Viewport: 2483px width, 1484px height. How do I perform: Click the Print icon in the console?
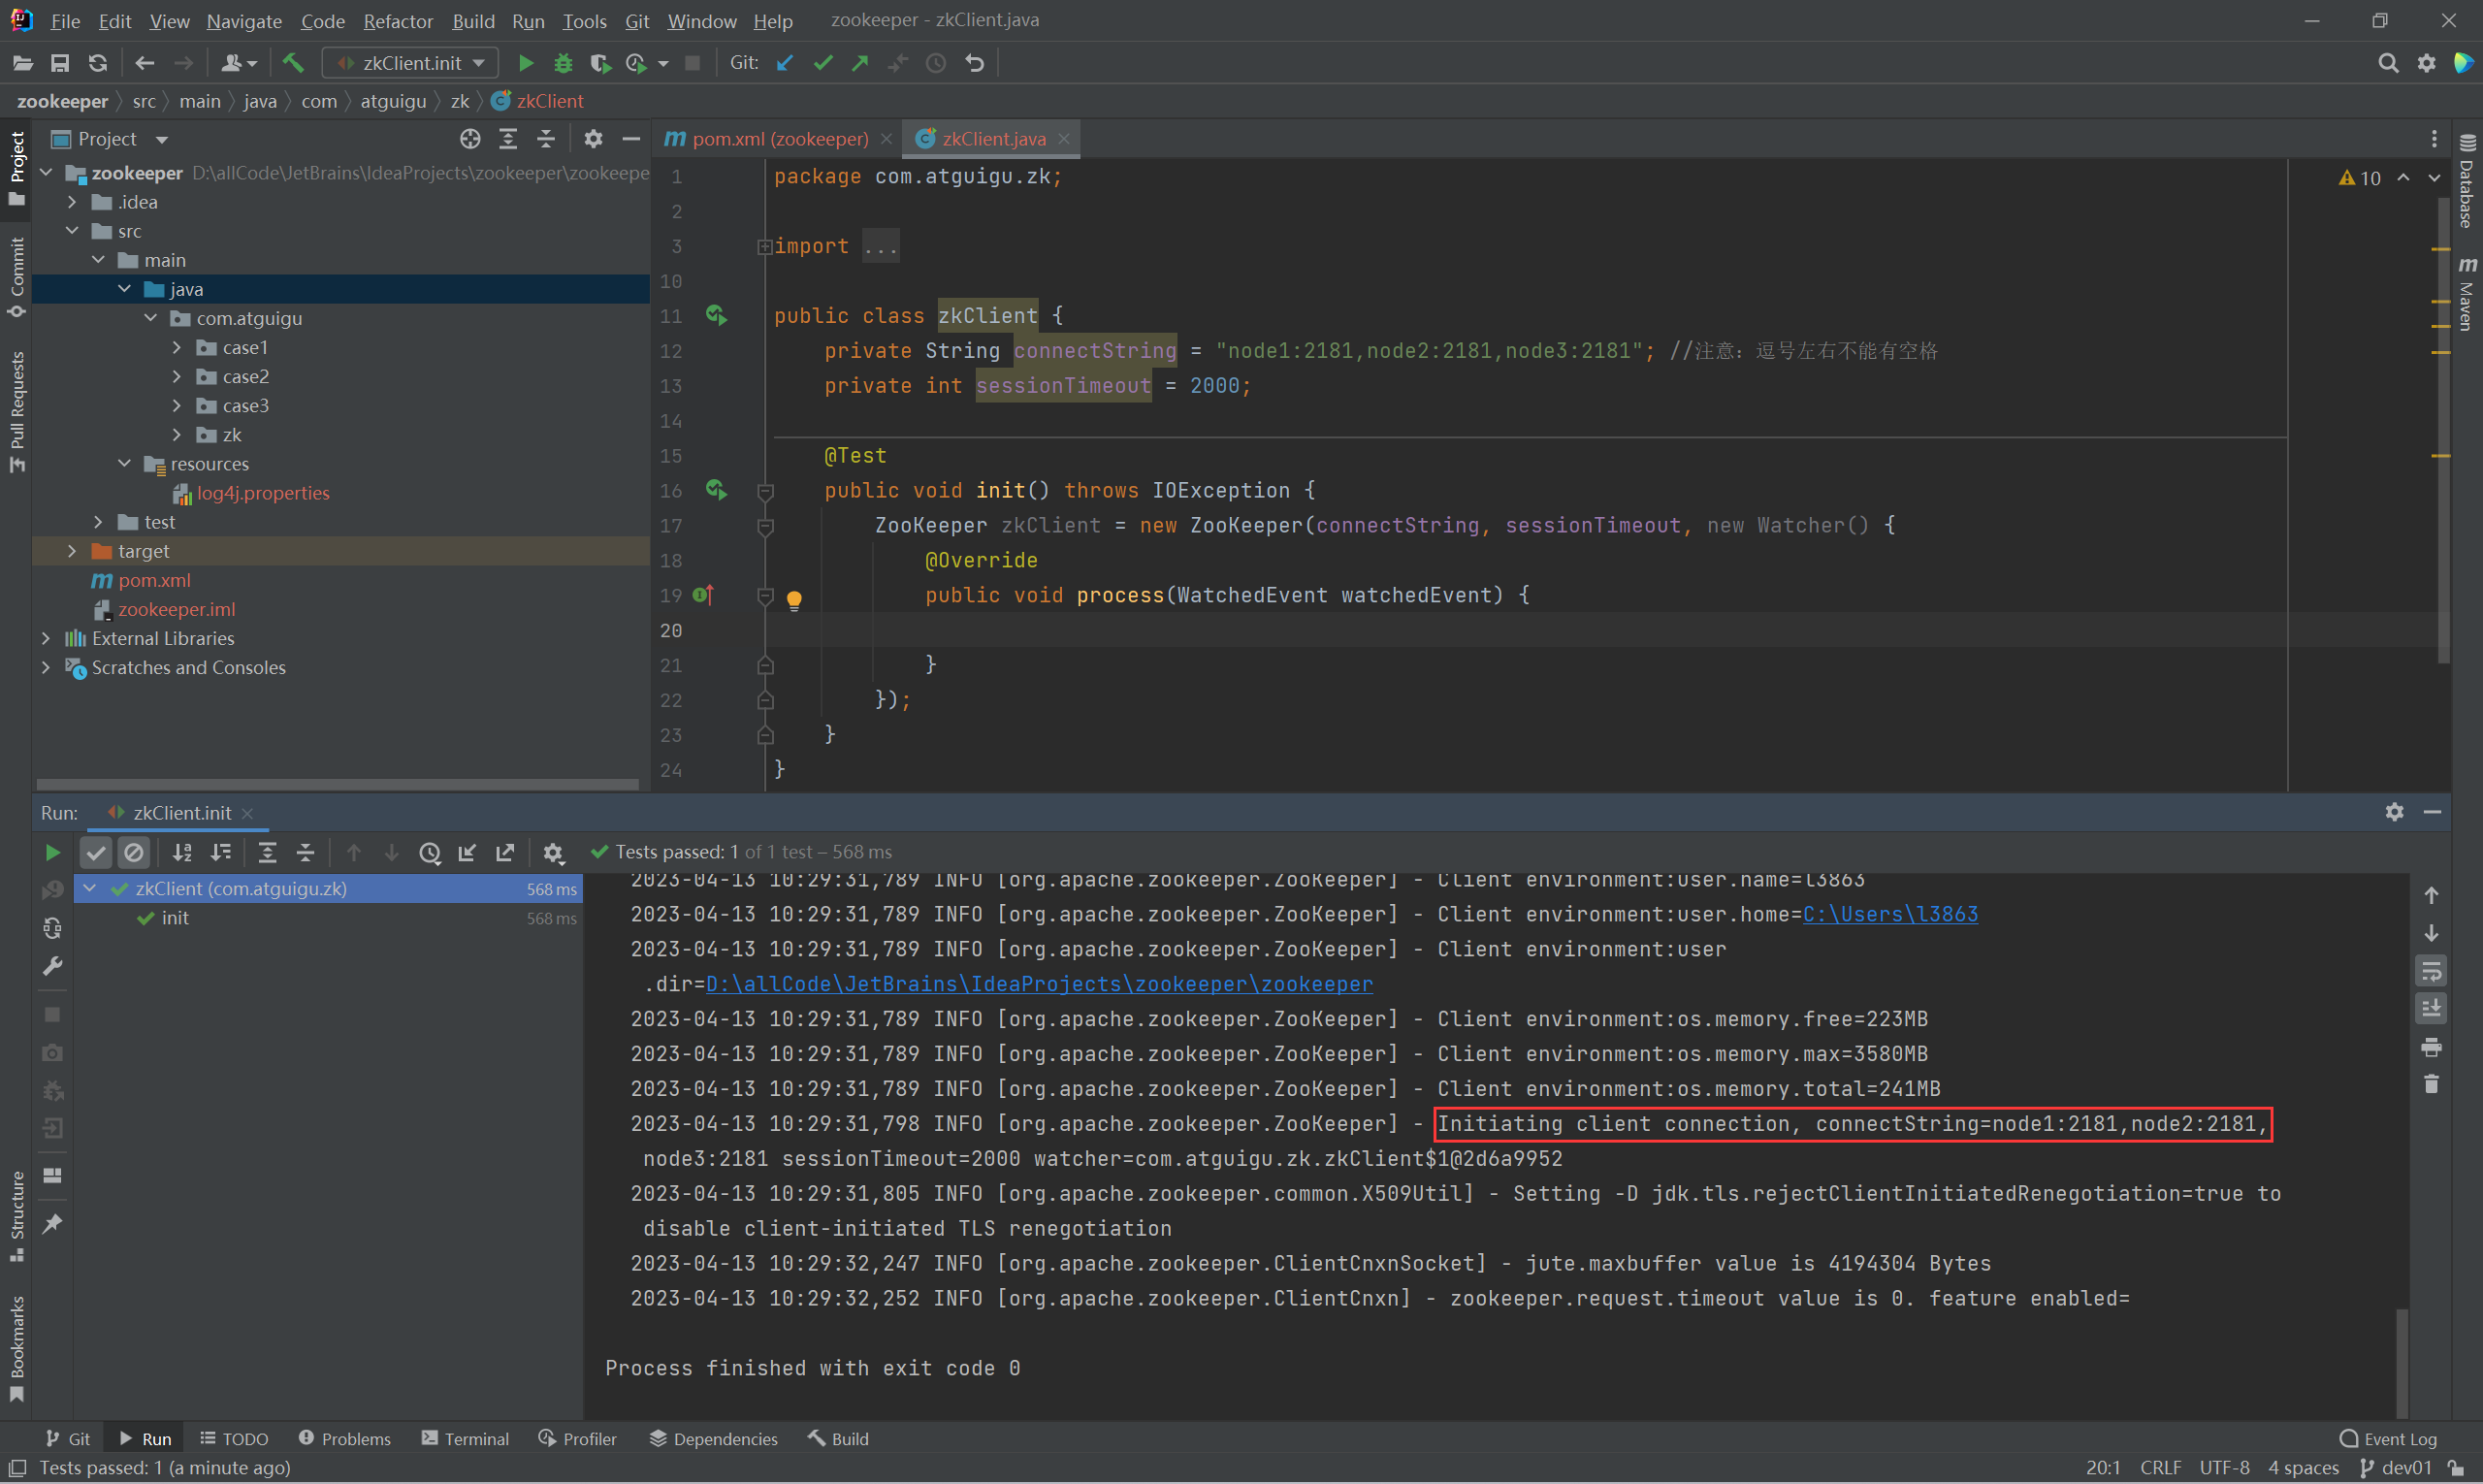[2431, 1047]
